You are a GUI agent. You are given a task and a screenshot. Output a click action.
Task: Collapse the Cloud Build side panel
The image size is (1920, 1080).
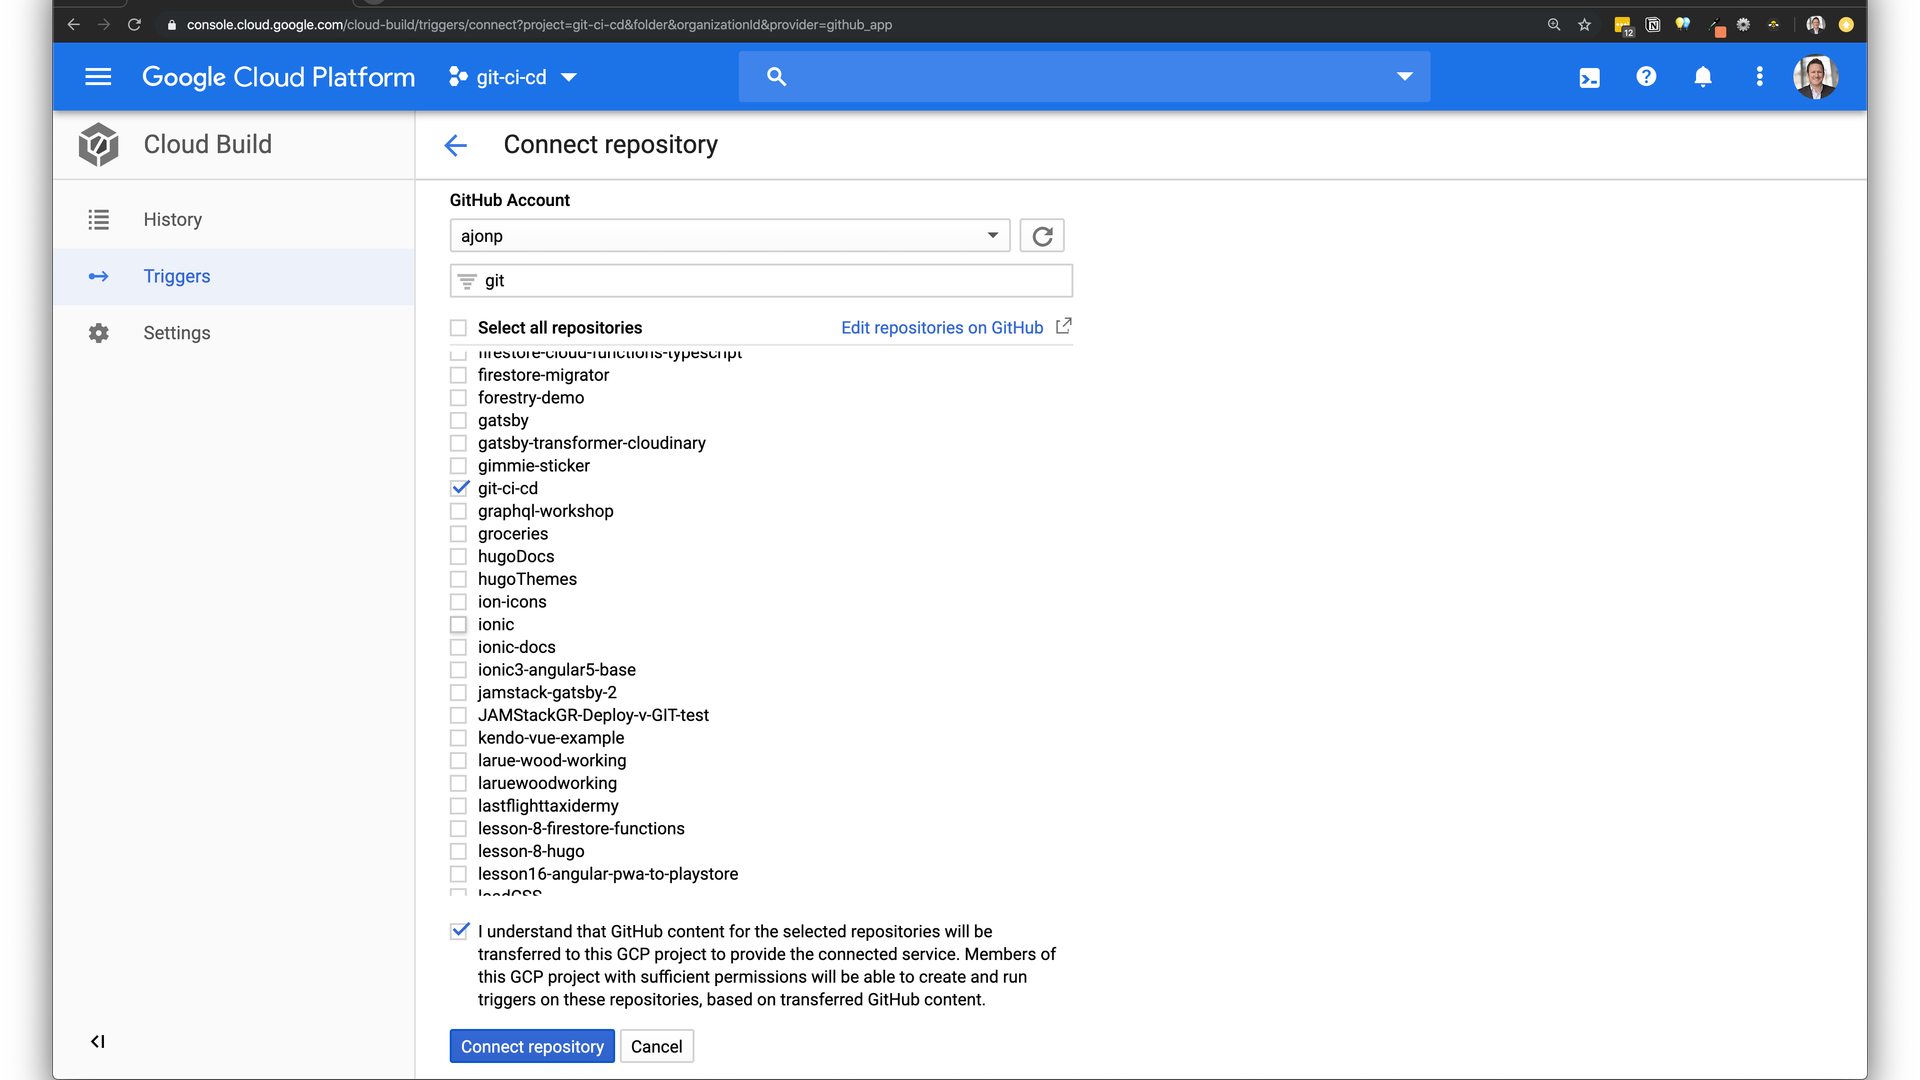(98, 1041)
